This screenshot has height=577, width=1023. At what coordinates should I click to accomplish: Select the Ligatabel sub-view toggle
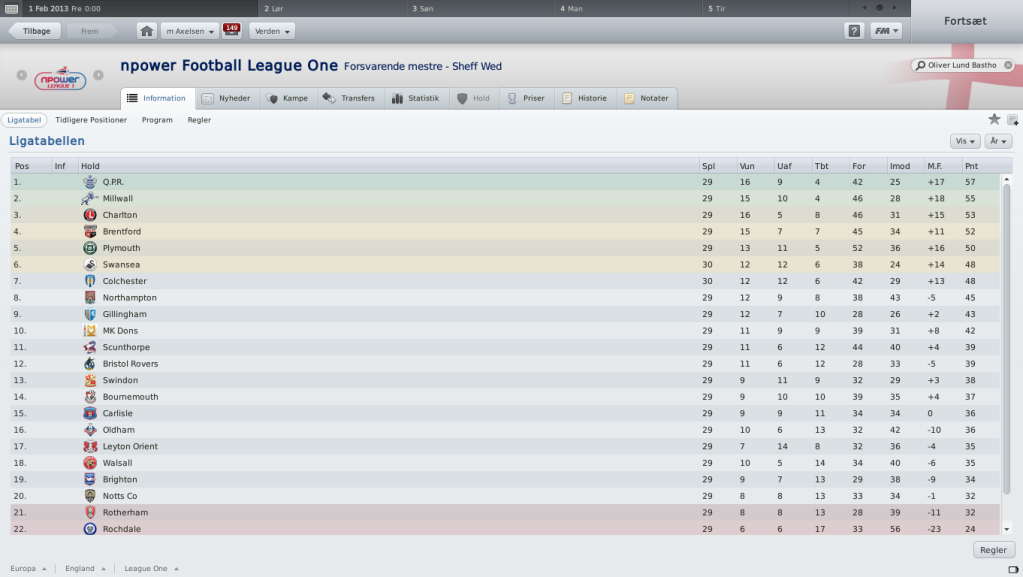tap(24, 120)
